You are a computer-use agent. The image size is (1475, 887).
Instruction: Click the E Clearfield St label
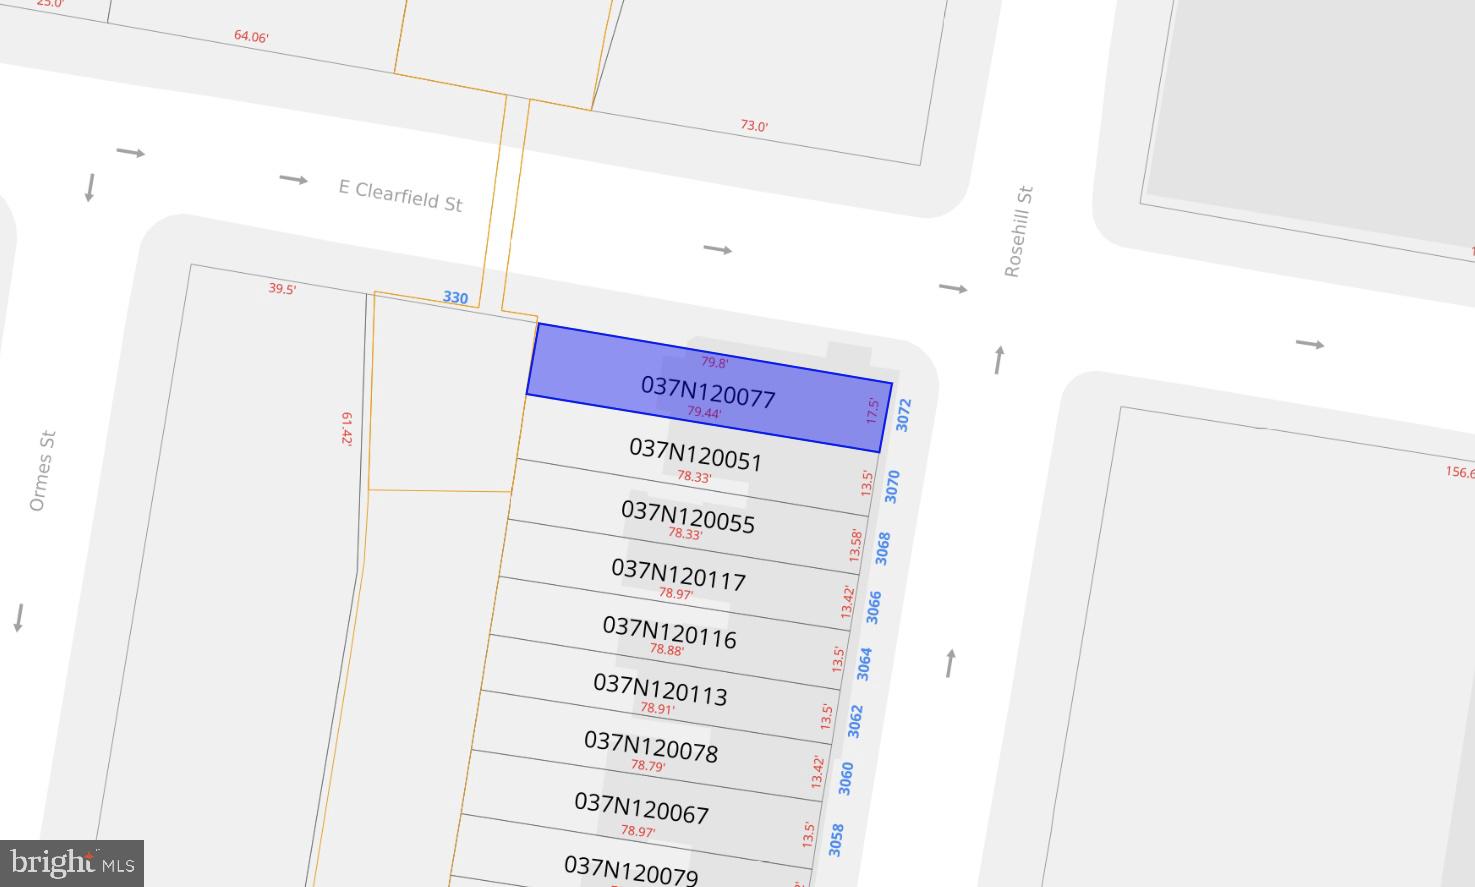pyautogui.click(x=400, y=195)
